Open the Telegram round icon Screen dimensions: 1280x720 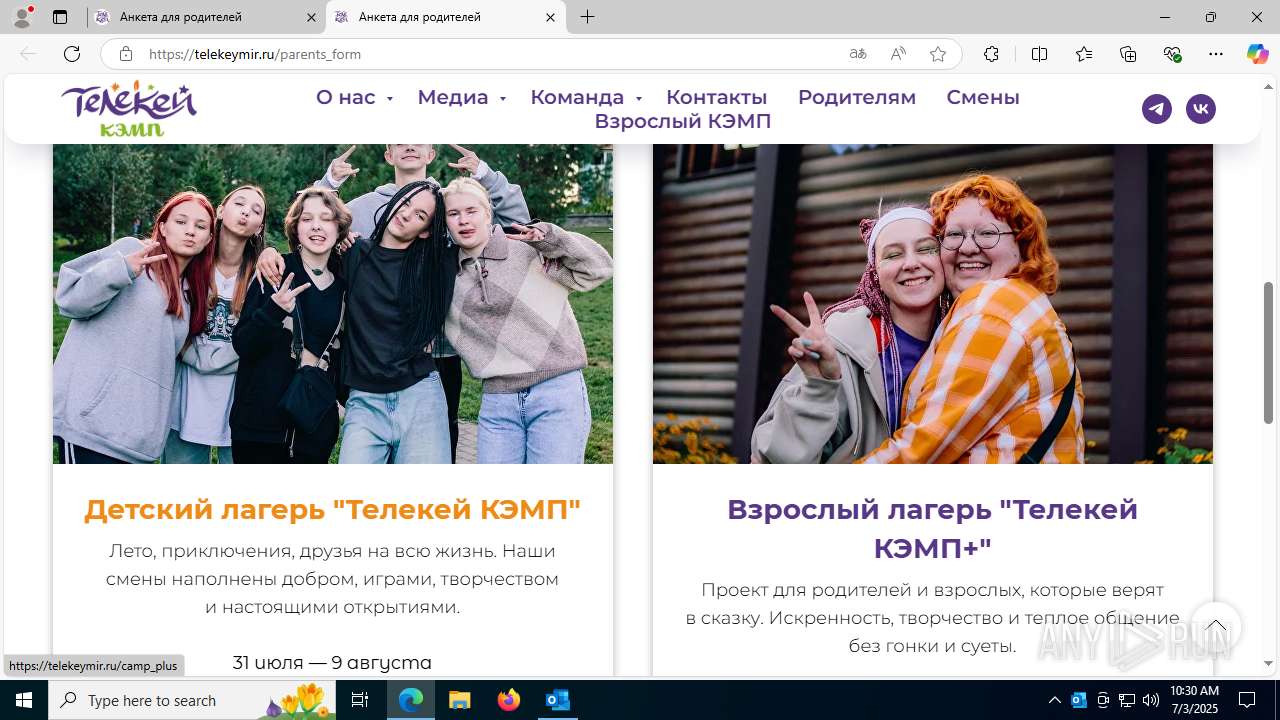1157,109
